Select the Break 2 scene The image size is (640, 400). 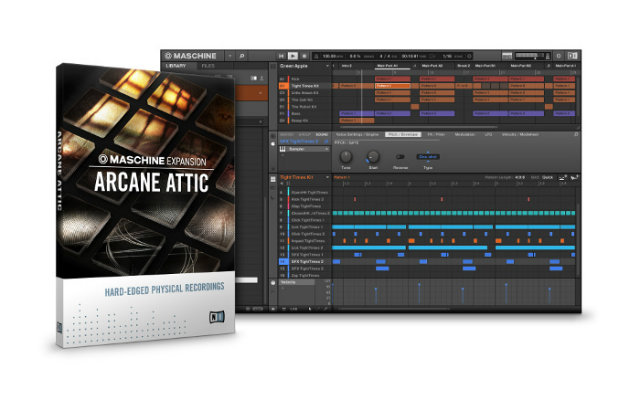point(463,66)
